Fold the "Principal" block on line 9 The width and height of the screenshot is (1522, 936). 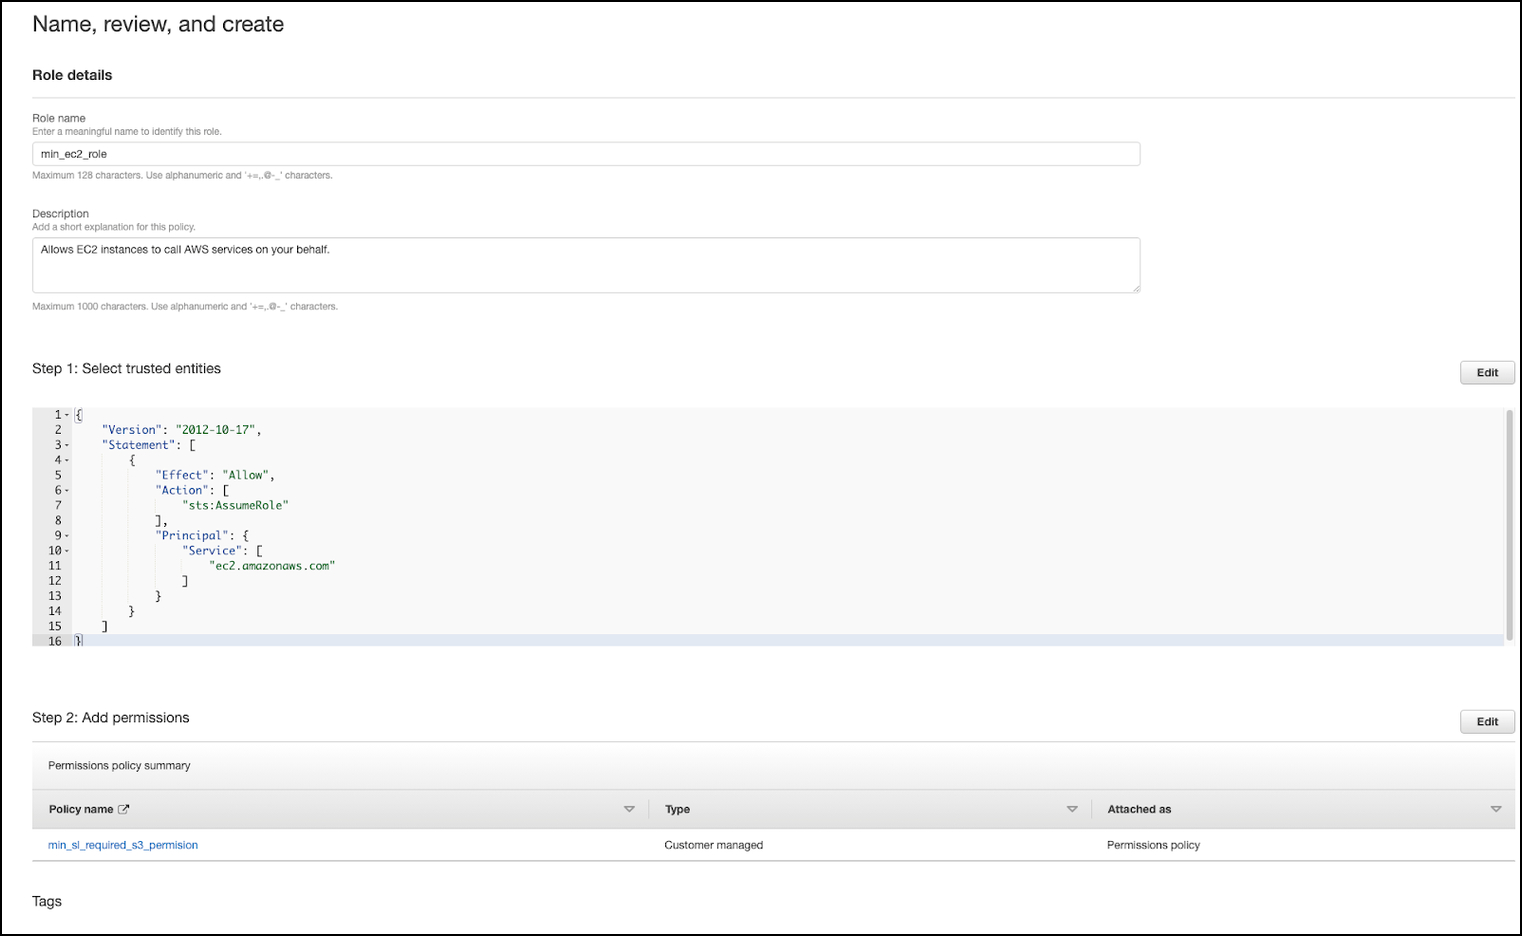click(x=67, y=536)
